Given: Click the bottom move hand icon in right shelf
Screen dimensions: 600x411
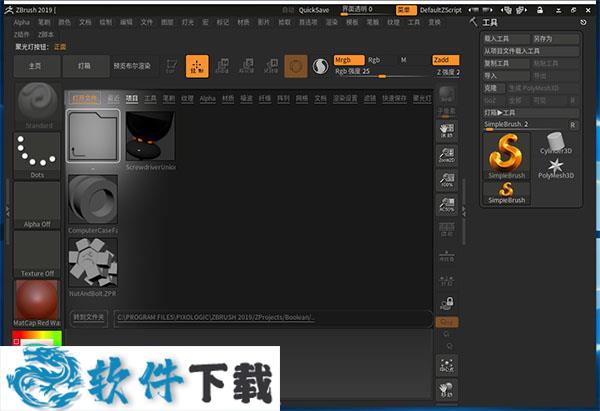Looking at the screenshot, I should [447, 390].
